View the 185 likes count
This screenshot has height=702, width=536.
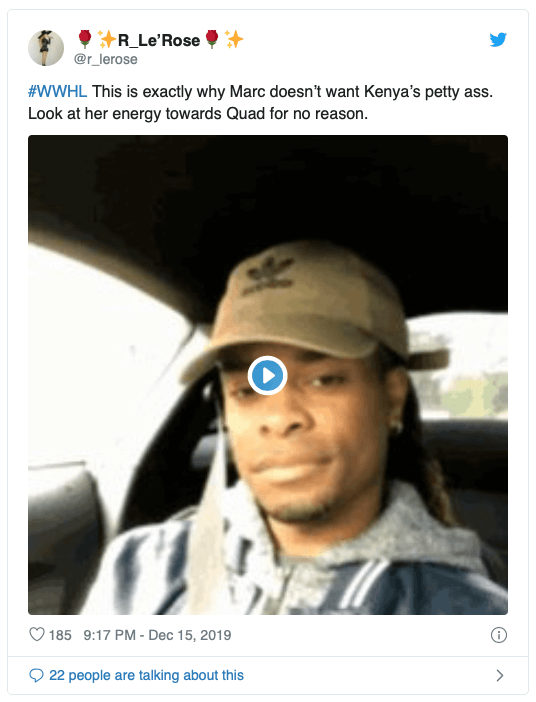60,635
